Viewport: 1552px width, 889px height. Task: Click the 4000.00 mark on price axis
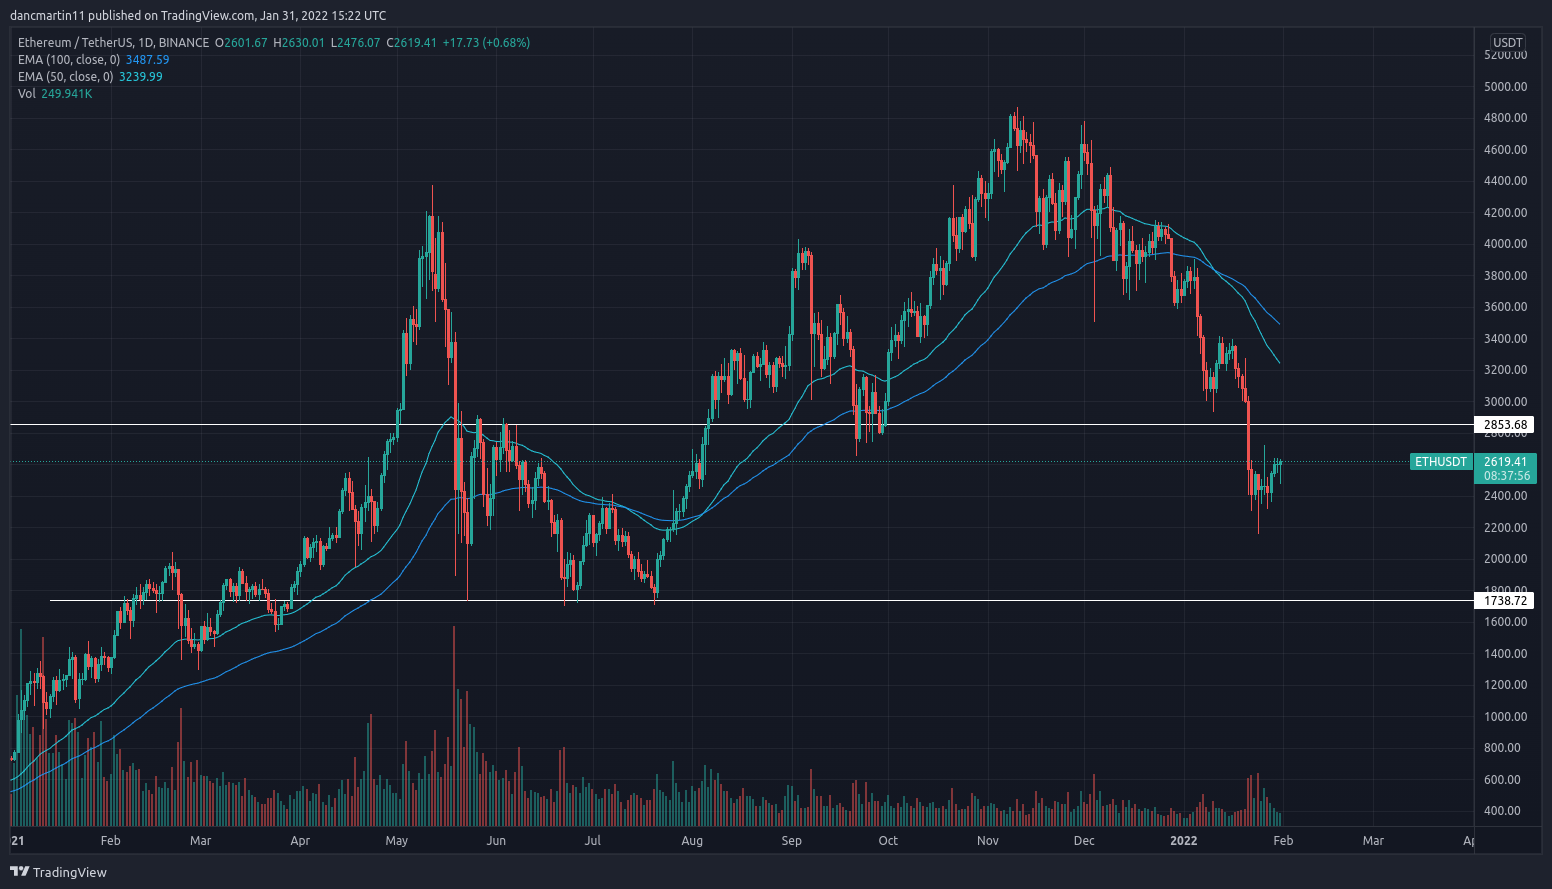point(1505,244)
